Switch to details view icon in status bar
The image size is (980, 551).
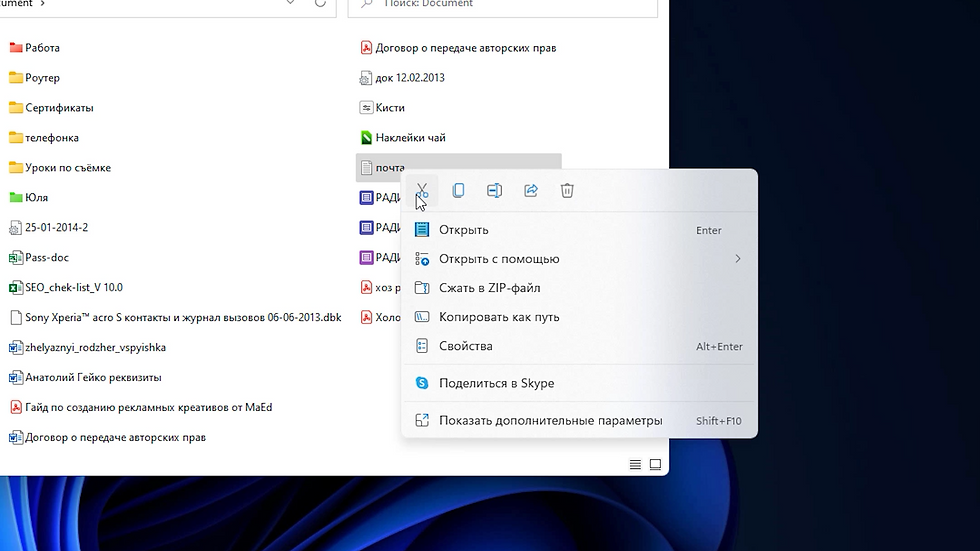point(635,464)
